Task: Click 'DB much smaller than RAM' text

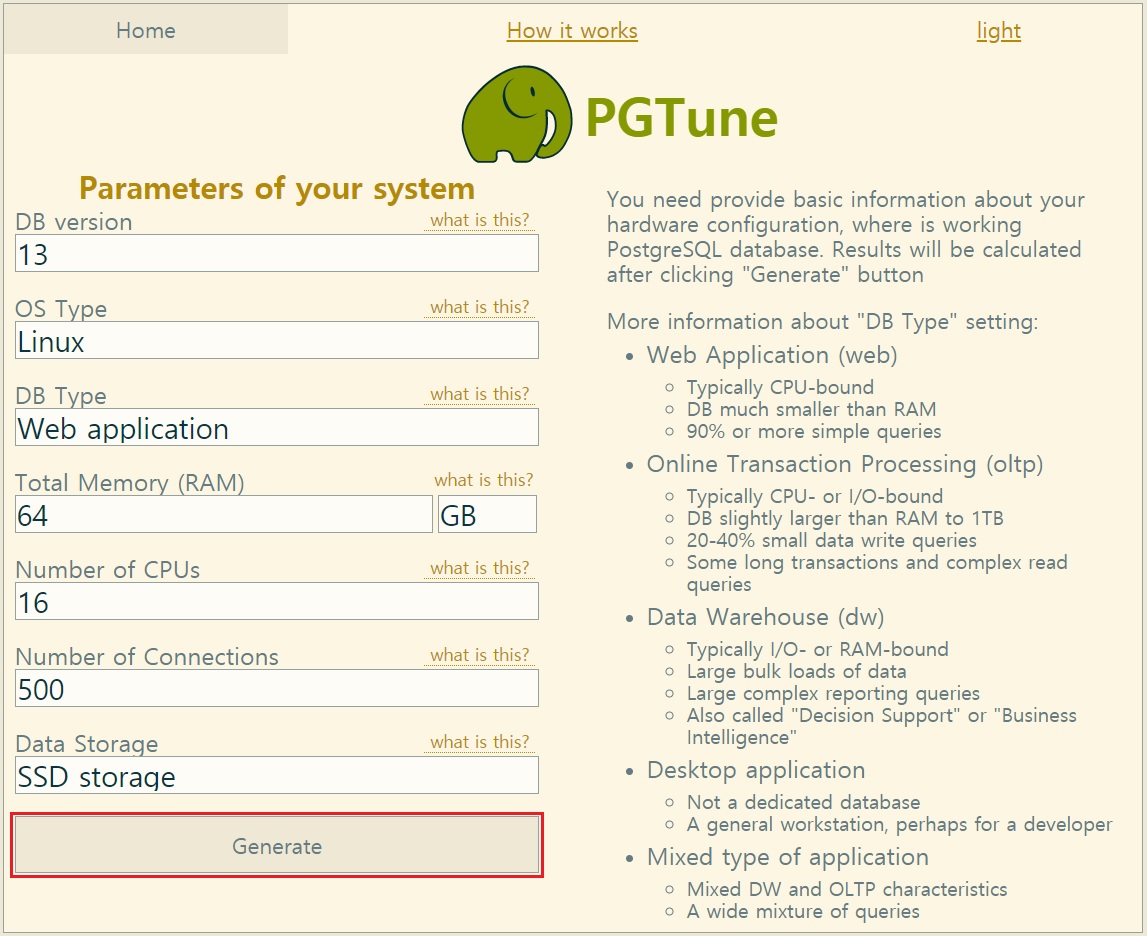Action: (811, 410)
